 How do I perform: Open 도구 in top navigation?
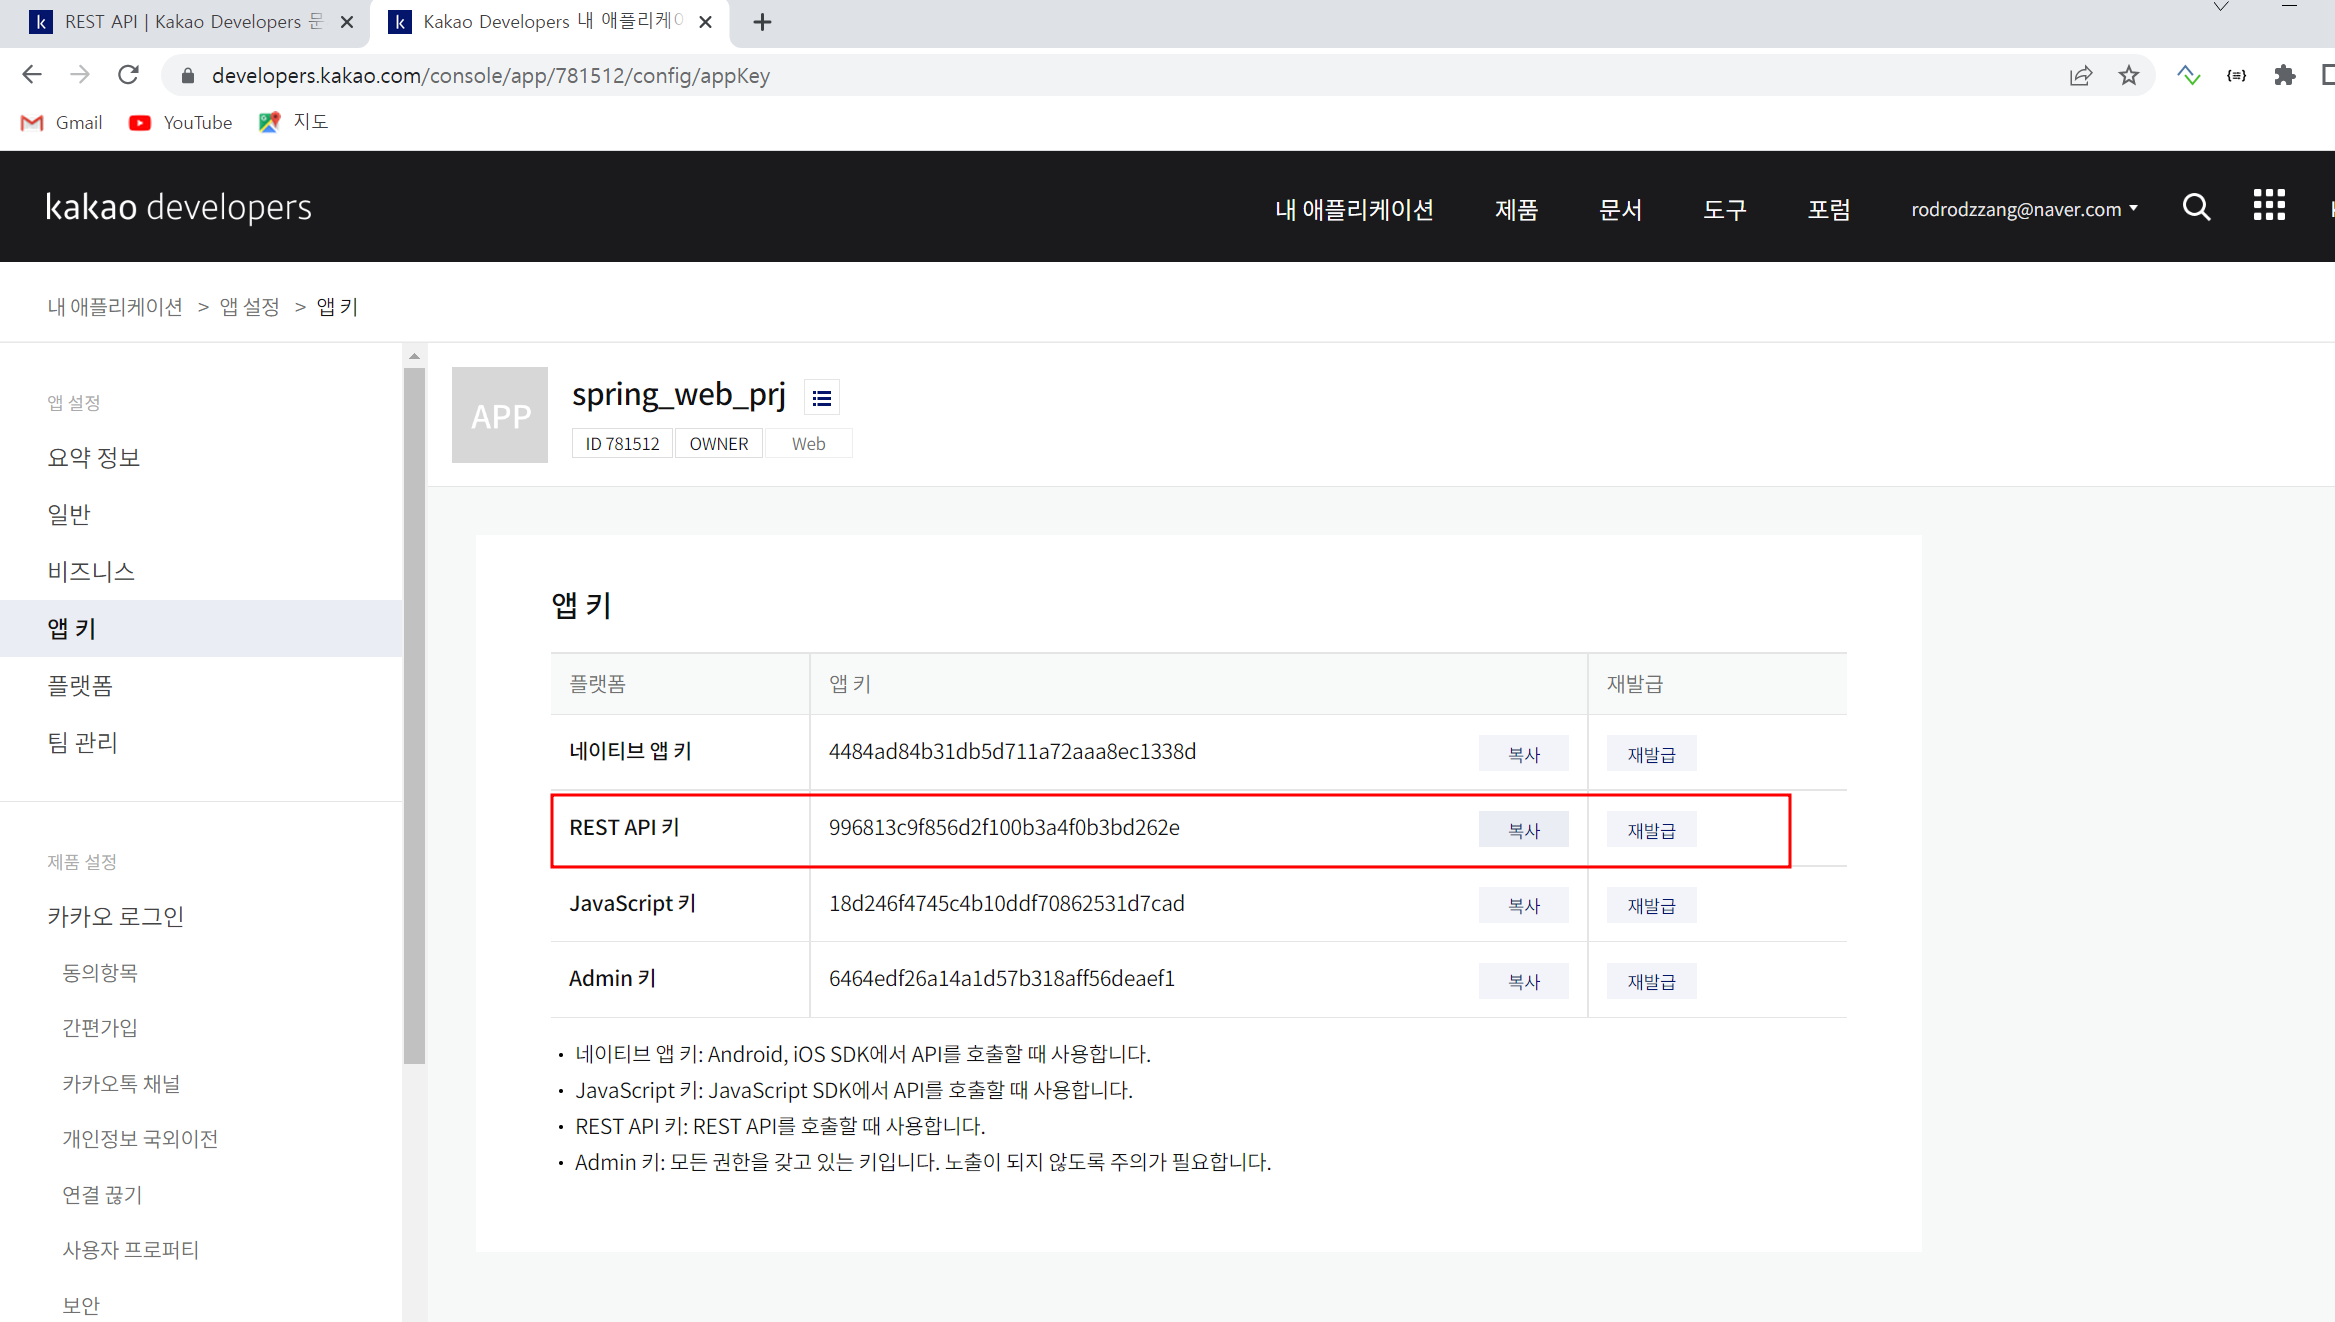click(x=1725, y=210)
